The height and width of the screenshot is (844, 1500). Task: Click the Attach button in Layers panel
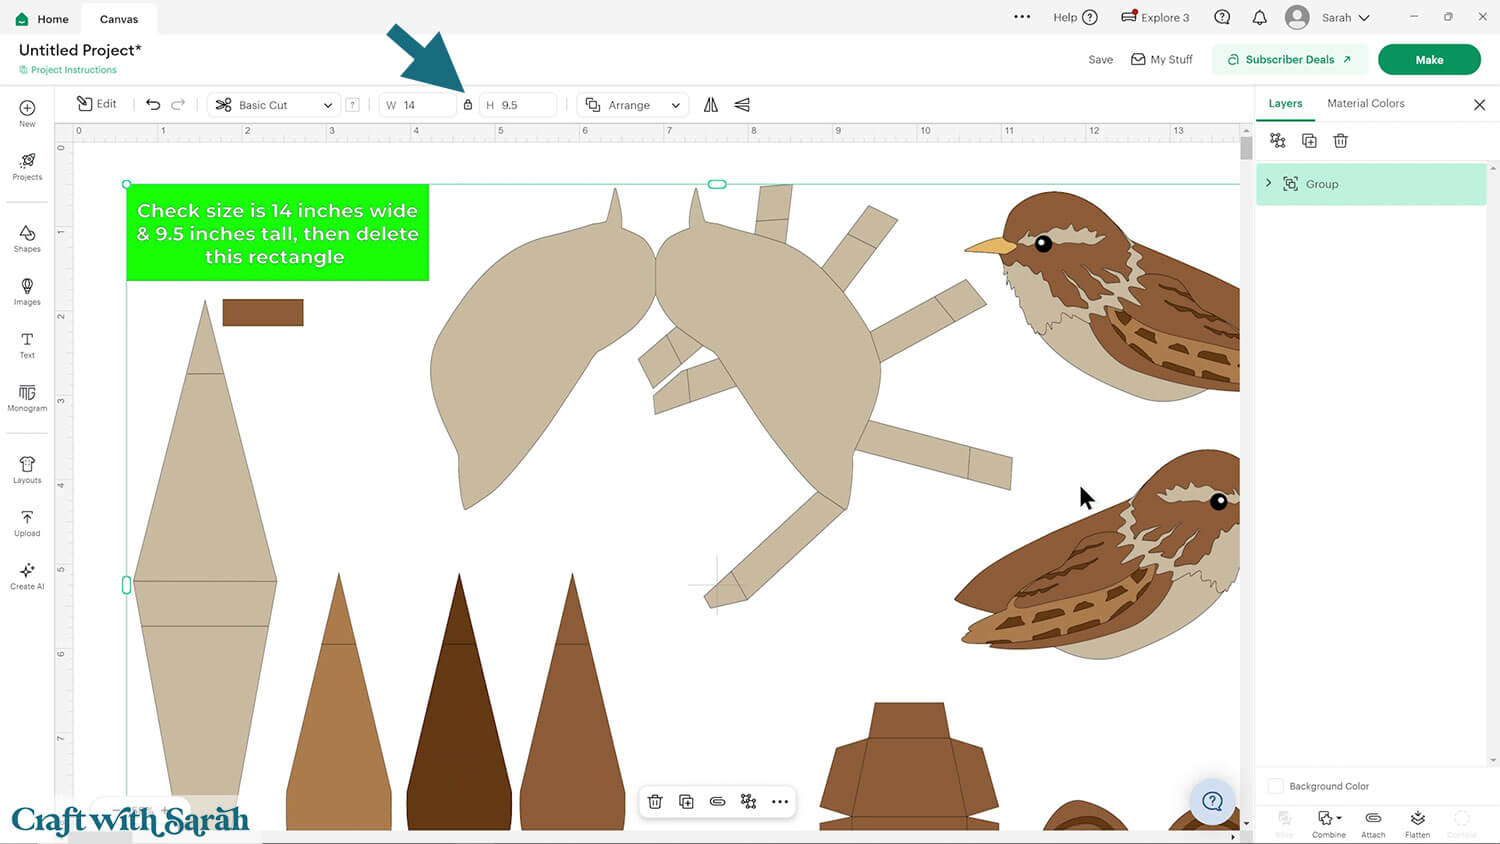pos(1373,823)
